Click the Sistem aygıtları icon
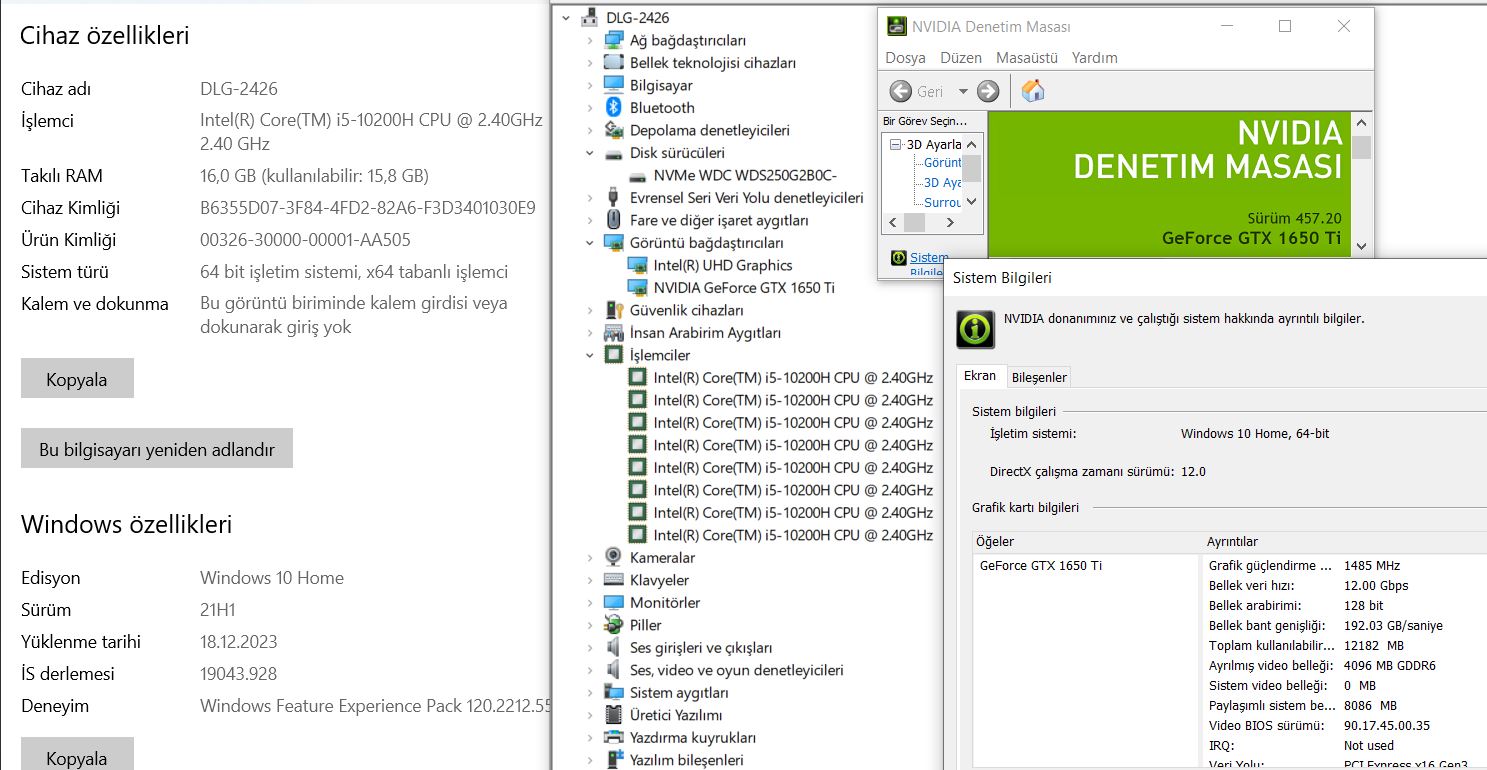 click(613, 693)
